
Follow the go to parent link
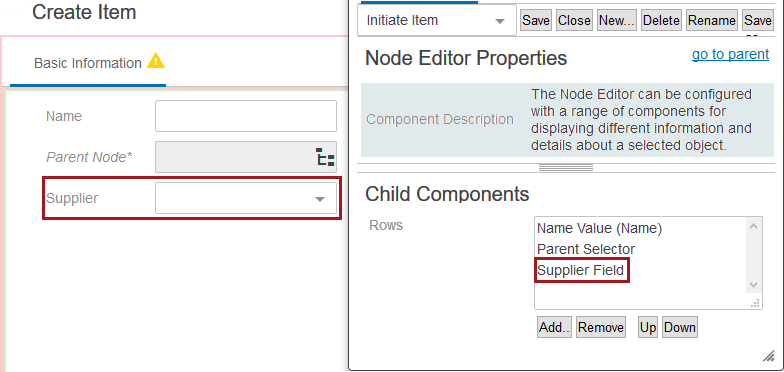[730, 54]
